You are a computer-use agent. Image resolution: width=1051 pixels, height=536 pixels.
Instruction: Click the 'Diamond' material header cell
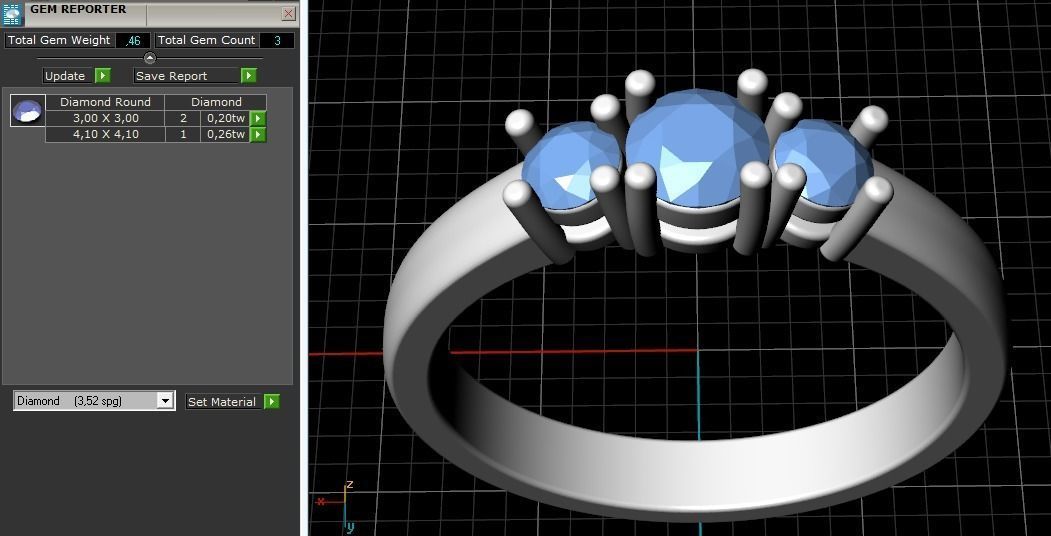[216, 103]
